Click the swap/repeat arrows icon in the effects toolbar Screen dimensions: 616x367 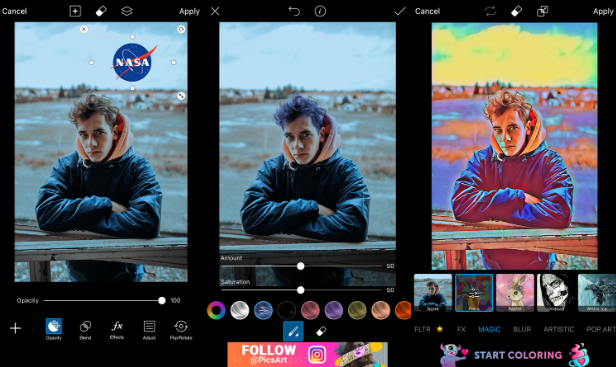(490, 11)
